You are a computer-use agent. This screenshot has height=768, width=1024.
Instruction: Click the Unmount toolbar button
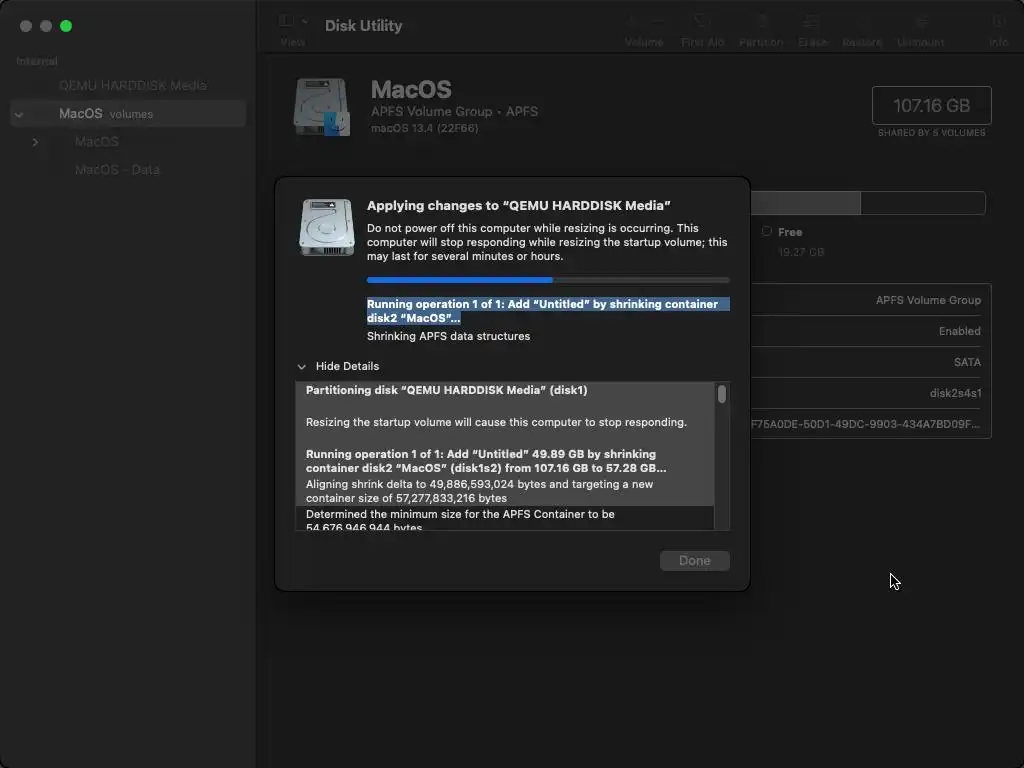921,30
